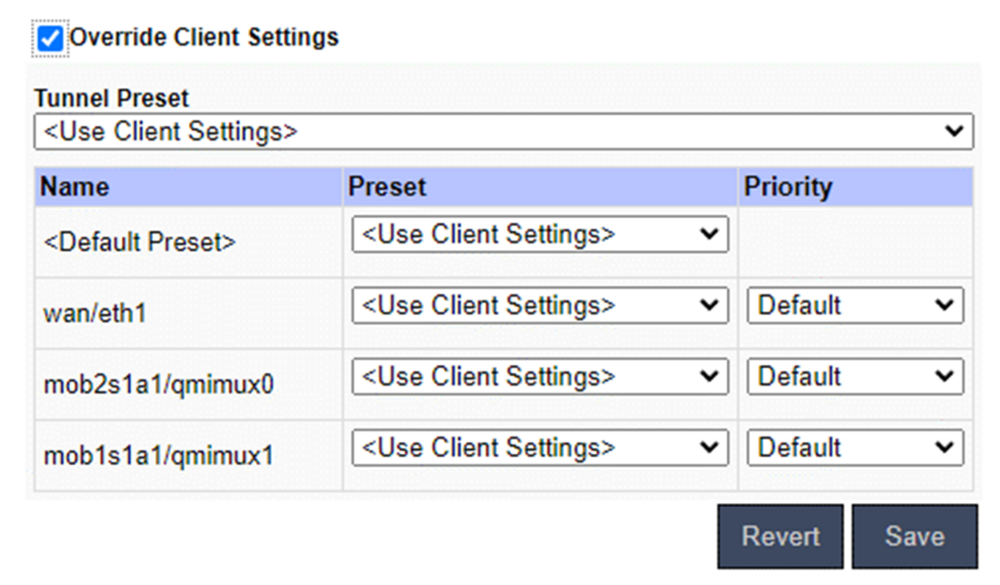The width and height of the screenshot is (1000, 585).
Task: Click the <Default Preset> row name
Action: click(140, 242)
